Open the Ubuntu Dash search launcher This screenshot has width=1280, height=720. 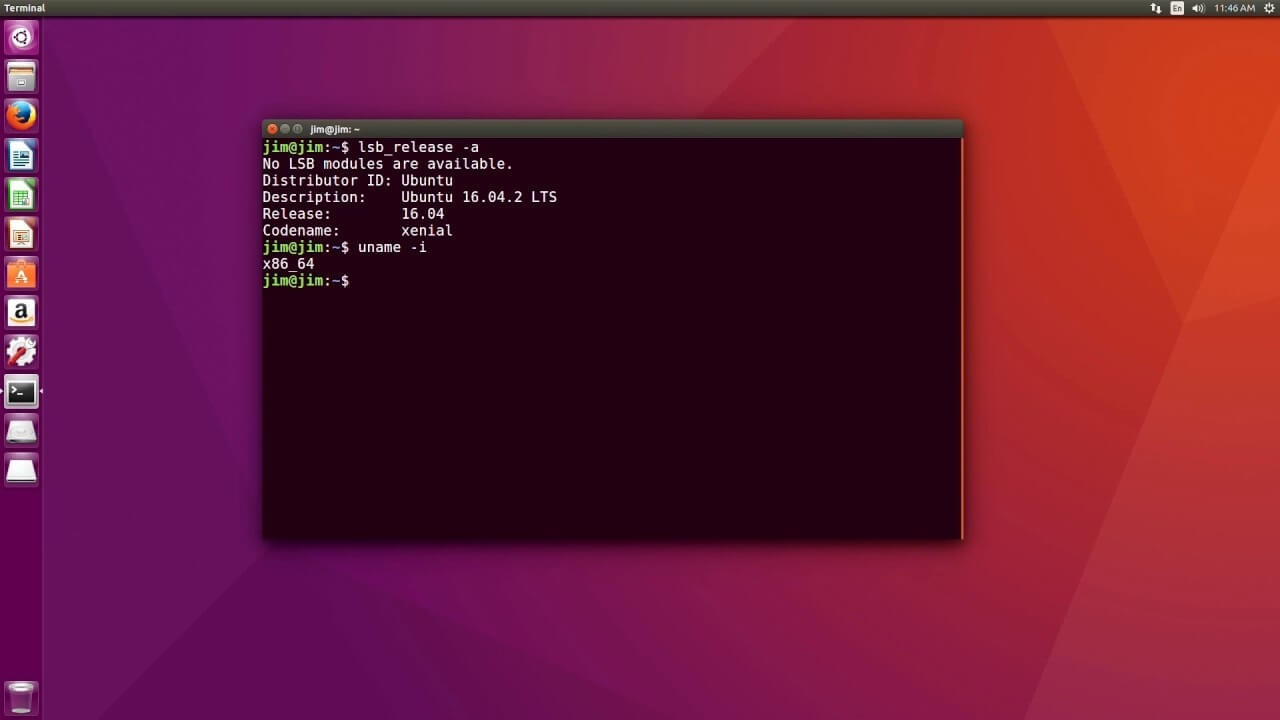[21, 38]
